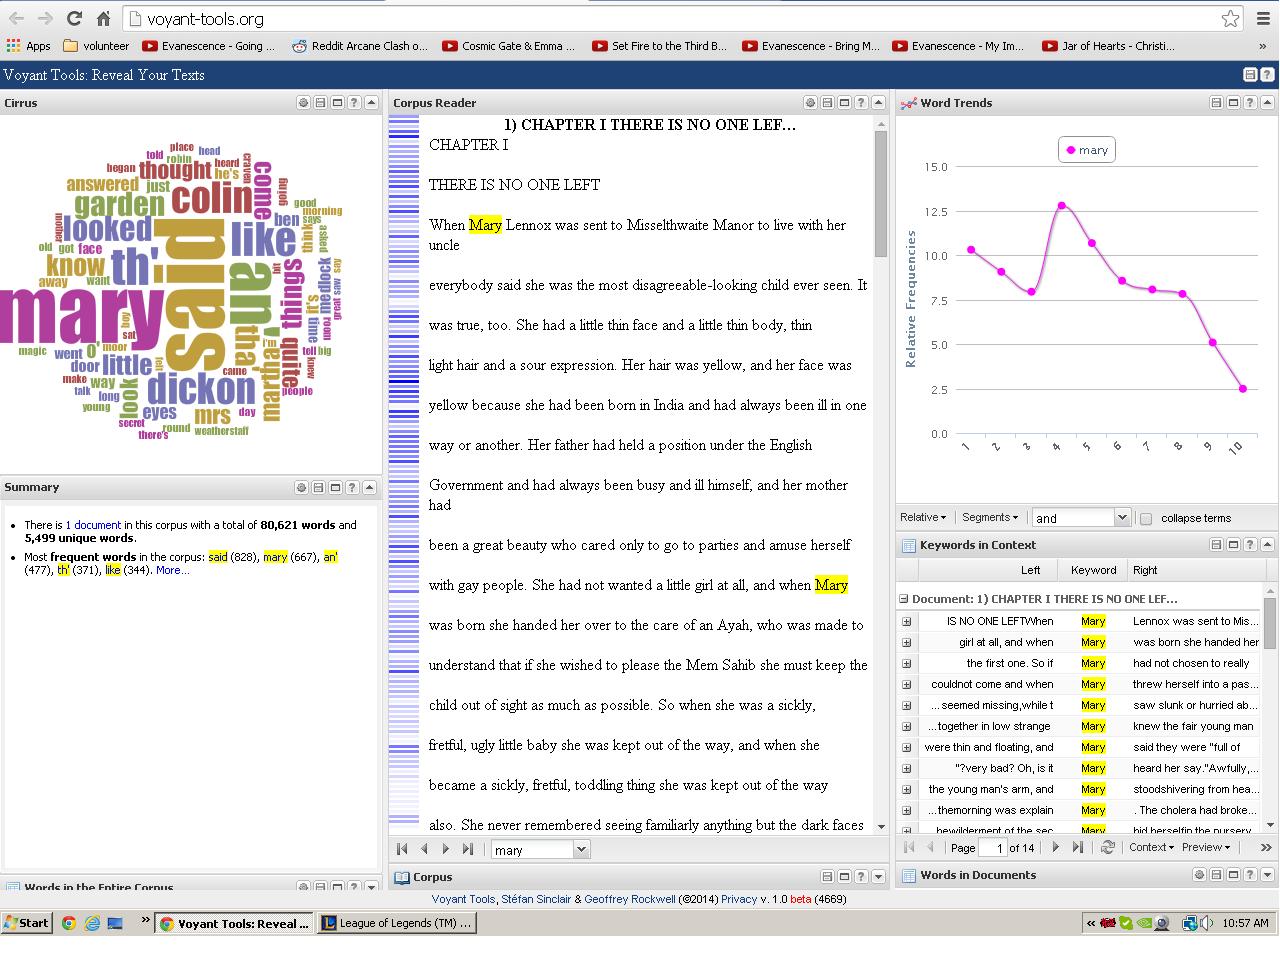
Task: Go to last page in Corpus Reader
Action: (468, 849)
